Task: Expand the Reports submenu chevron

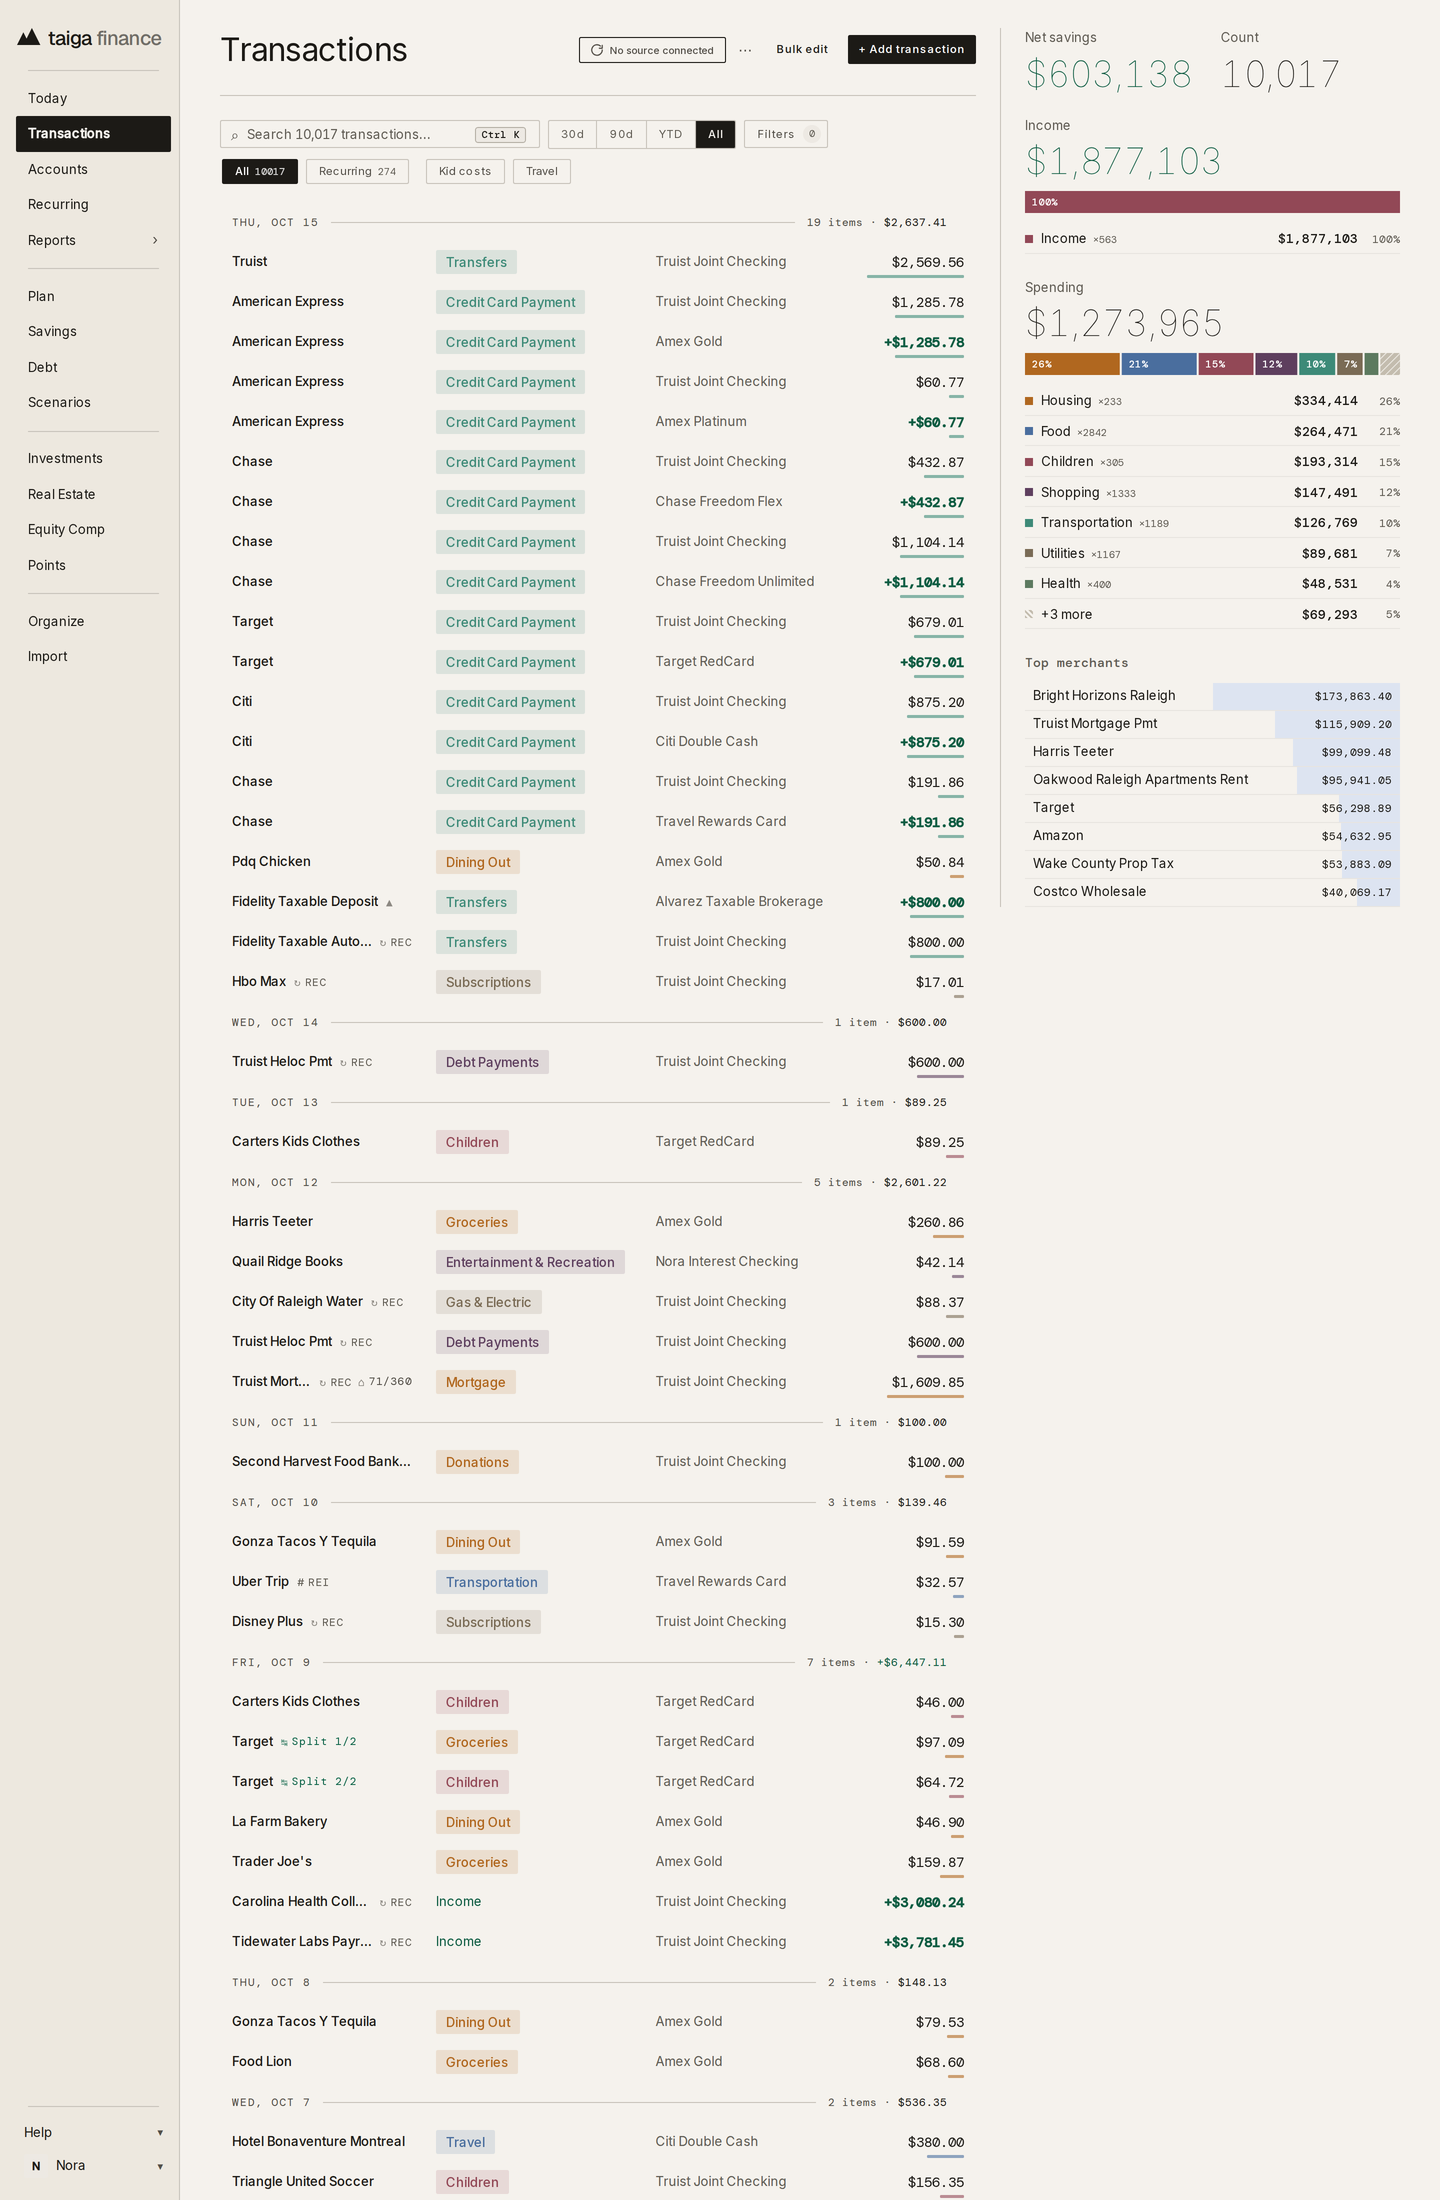Action: pos(155,241)
